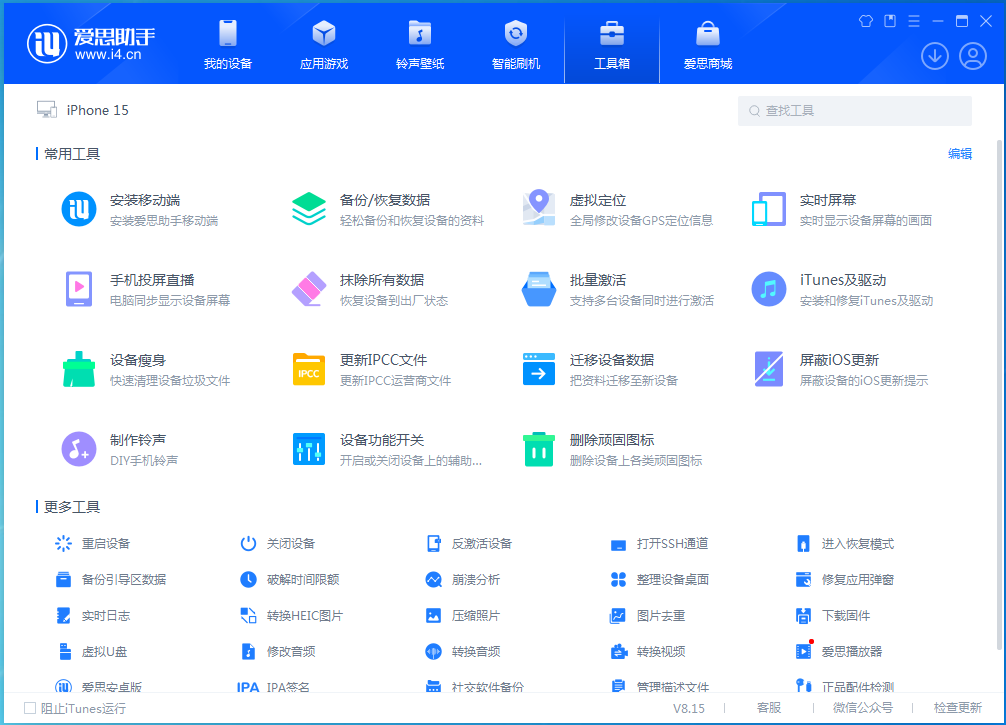Select the 工具箱 tab
Screen dimensions: 1006x725
point(612,44)
